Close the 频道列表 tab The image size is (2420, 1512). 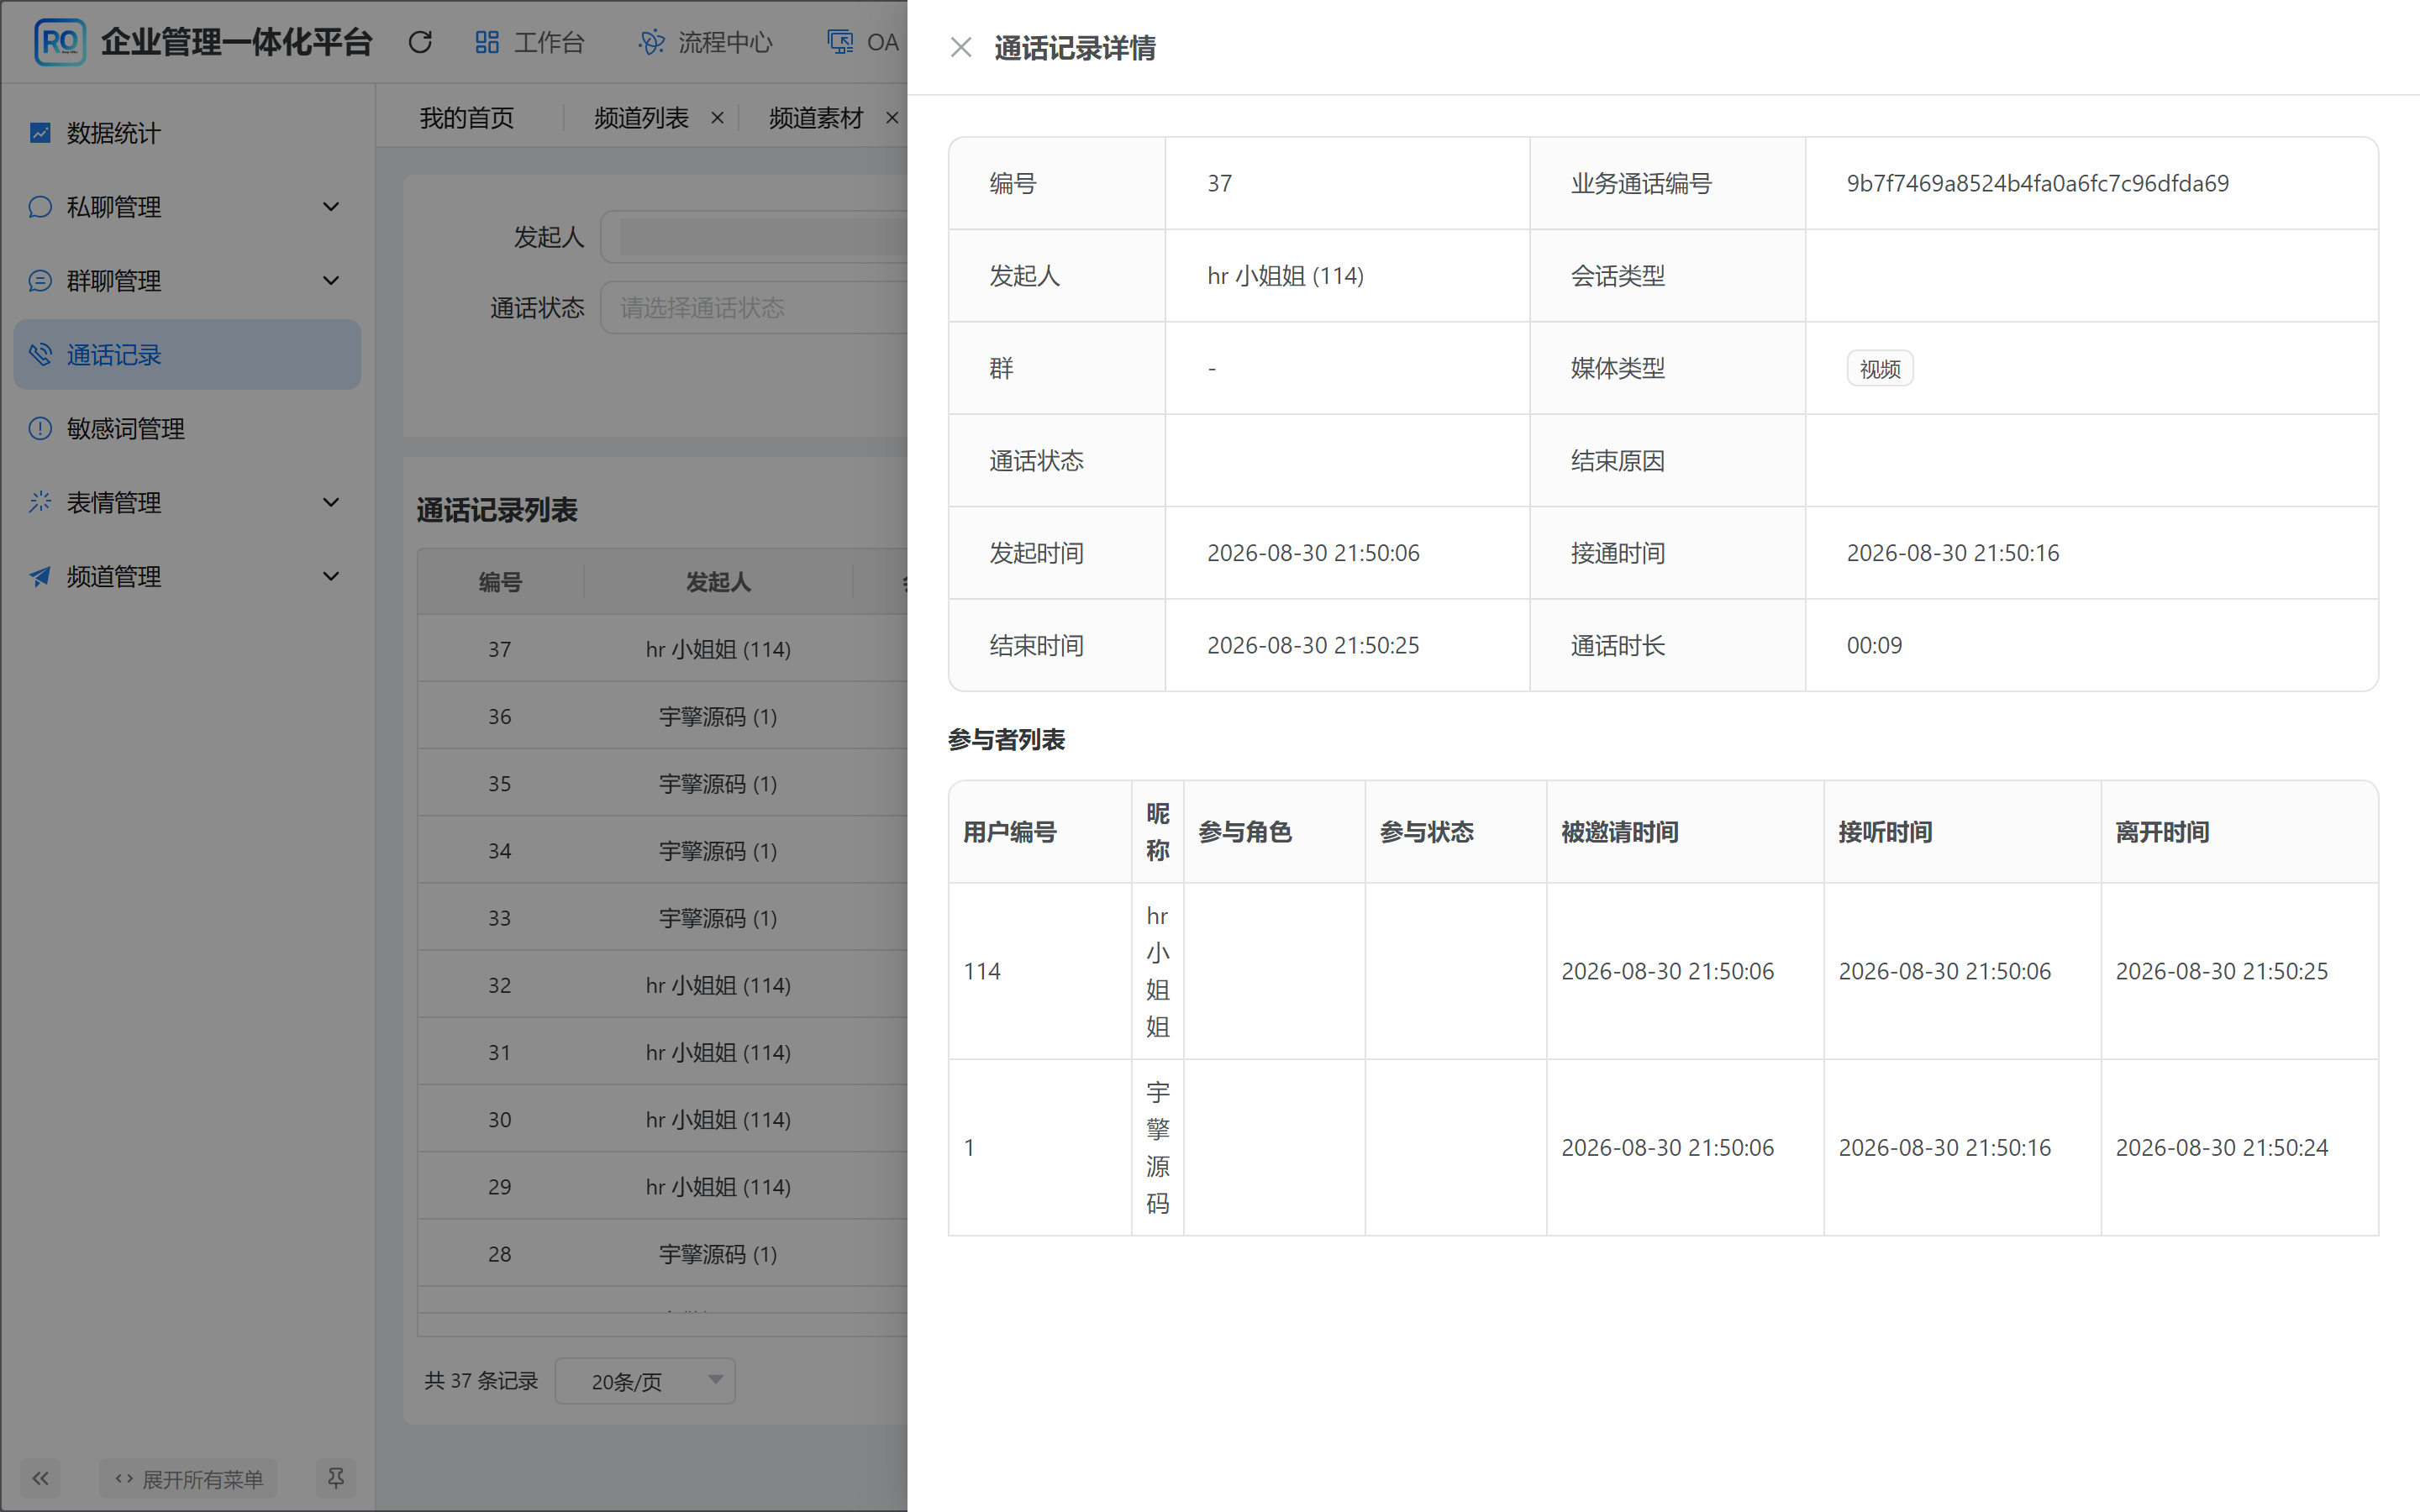pos(717,118)
